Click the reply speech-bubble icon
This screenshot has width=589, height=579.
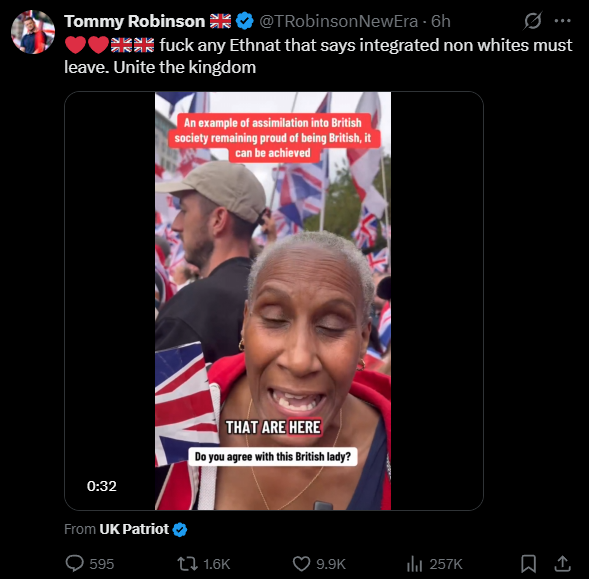[x=74, y=564]
